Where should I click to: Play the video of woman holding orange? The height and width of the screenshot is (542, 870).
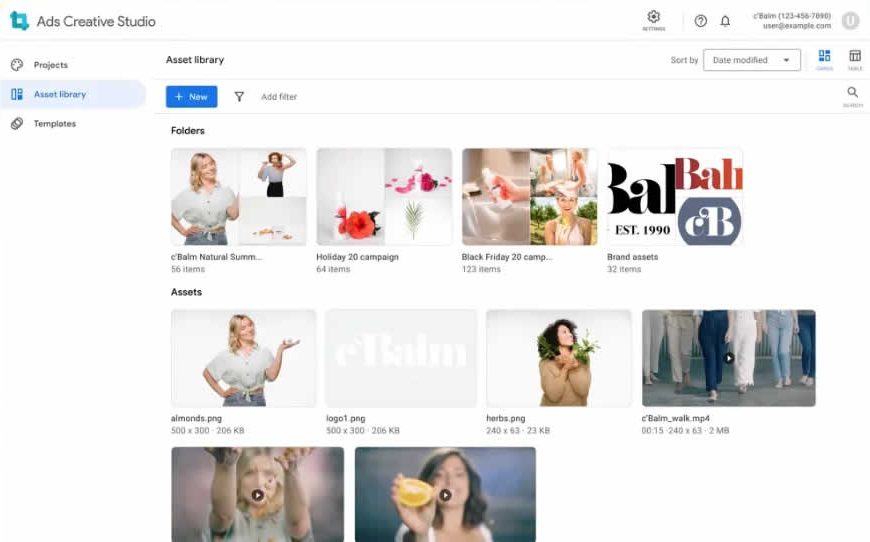(446, 495)
